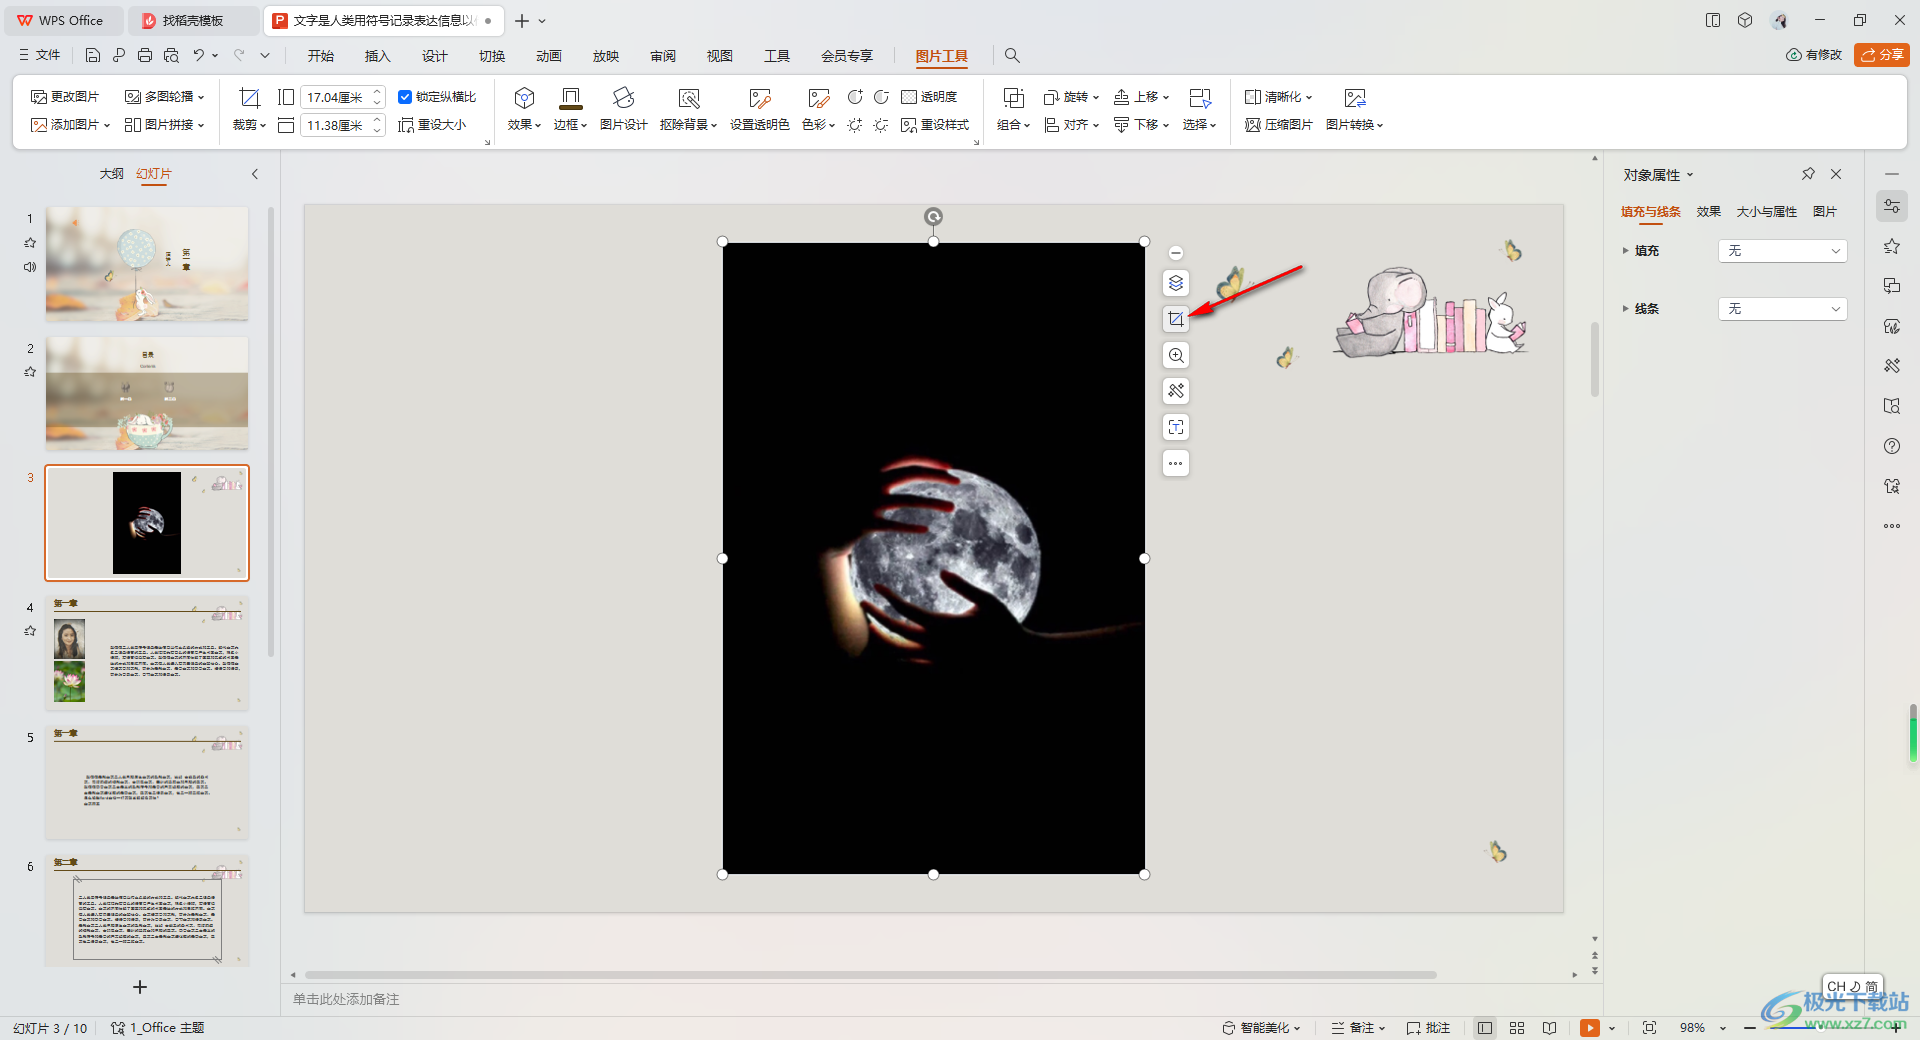Image resolution: width=1920 pixels, height=1040 pixels.
Task: Open the 找稻壳模板 template tab
Action: pos(193,20)
